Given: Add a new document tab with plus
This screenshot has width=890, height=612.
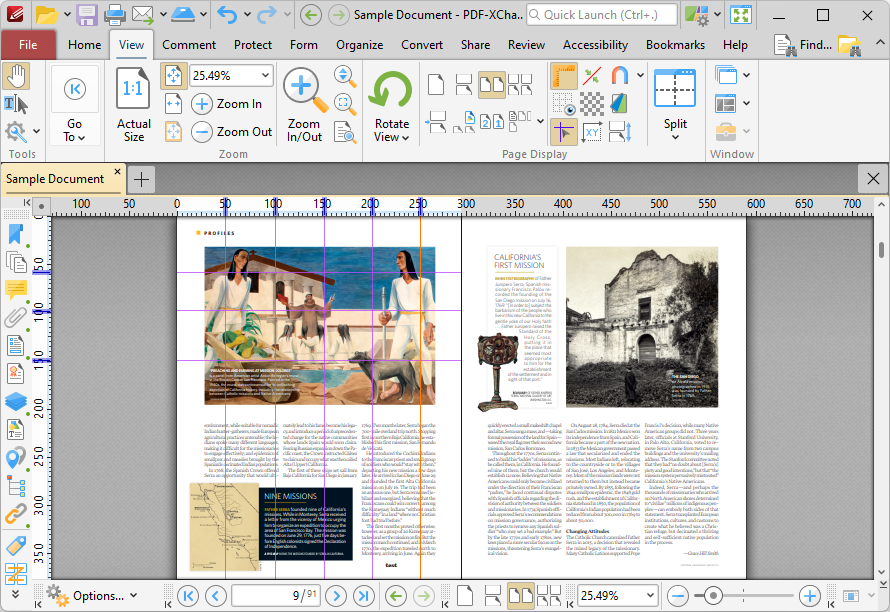Looking at the screenshot, I should click(x=141, y=179).
